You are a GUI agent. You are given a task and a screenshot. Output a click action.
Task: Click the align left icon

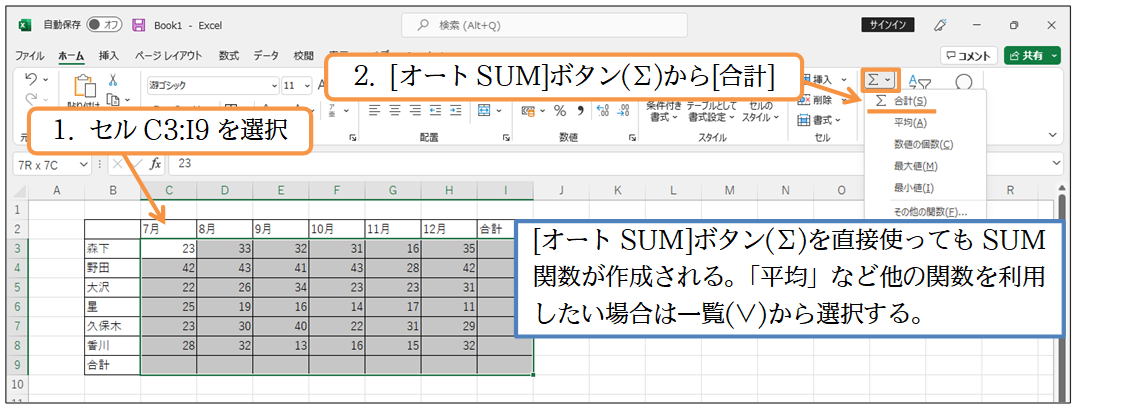pyautogui.click(x=374, y=111)
